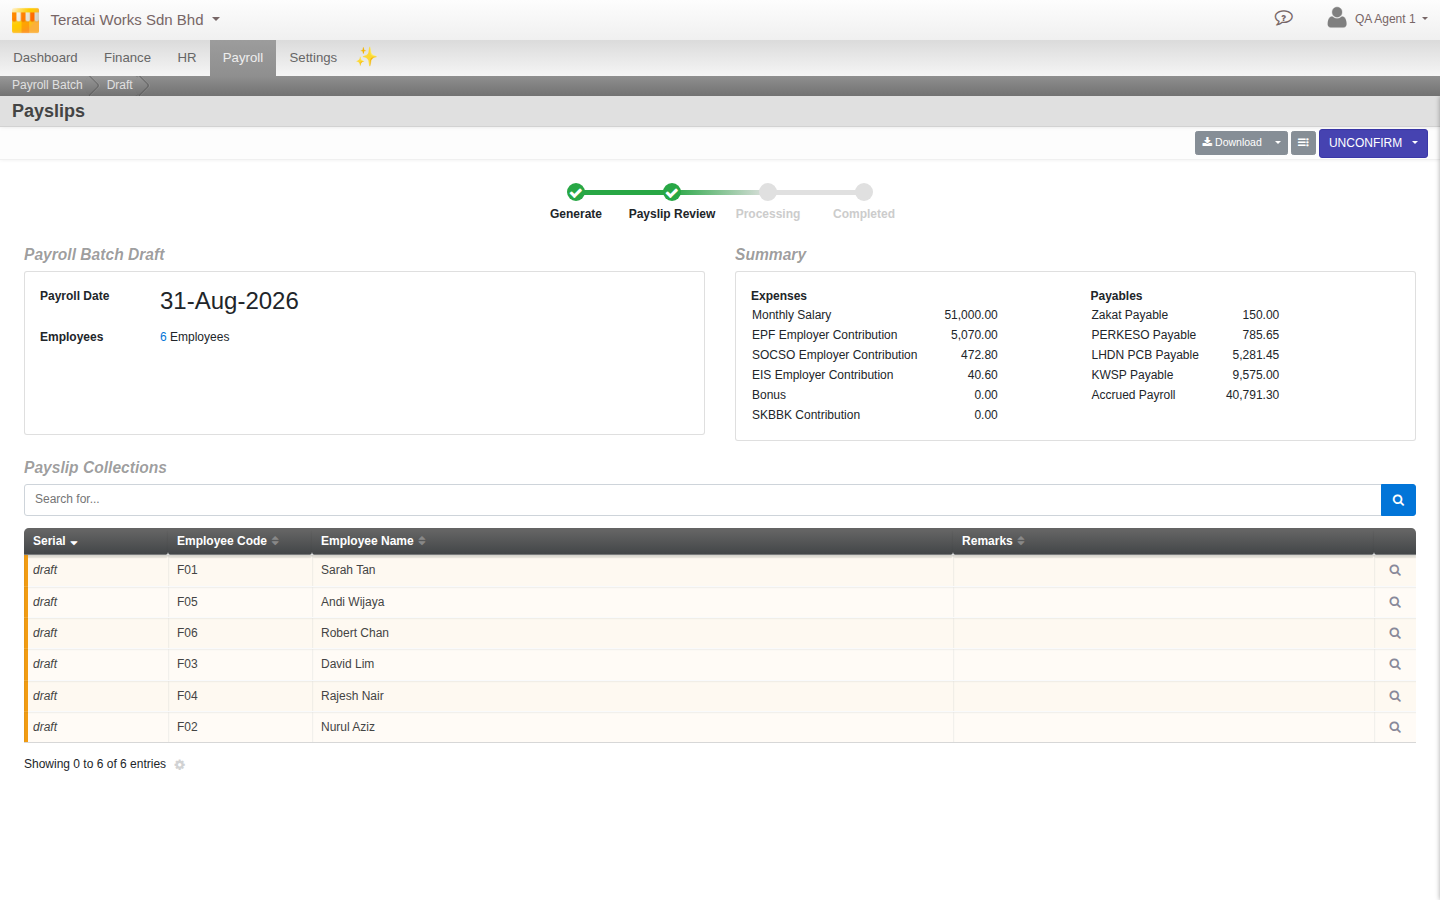Click the Payslip Review step checkmark

[x=672, y=192]
